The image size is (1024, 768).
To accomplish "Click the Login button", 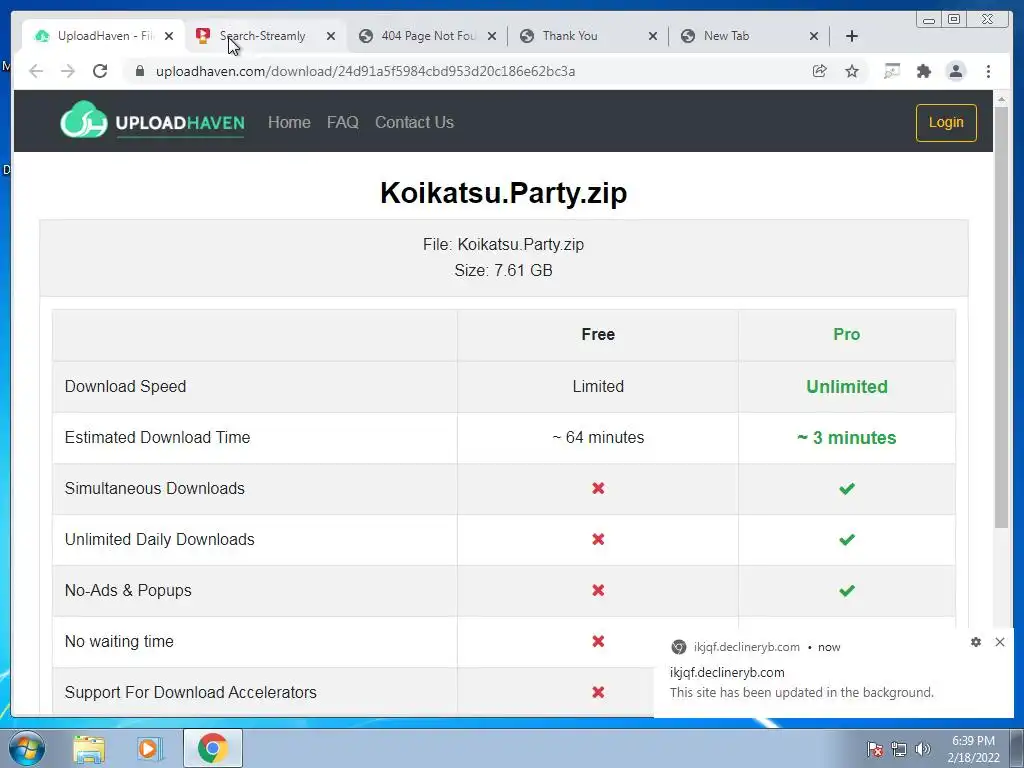I will (x=946, y=123).
